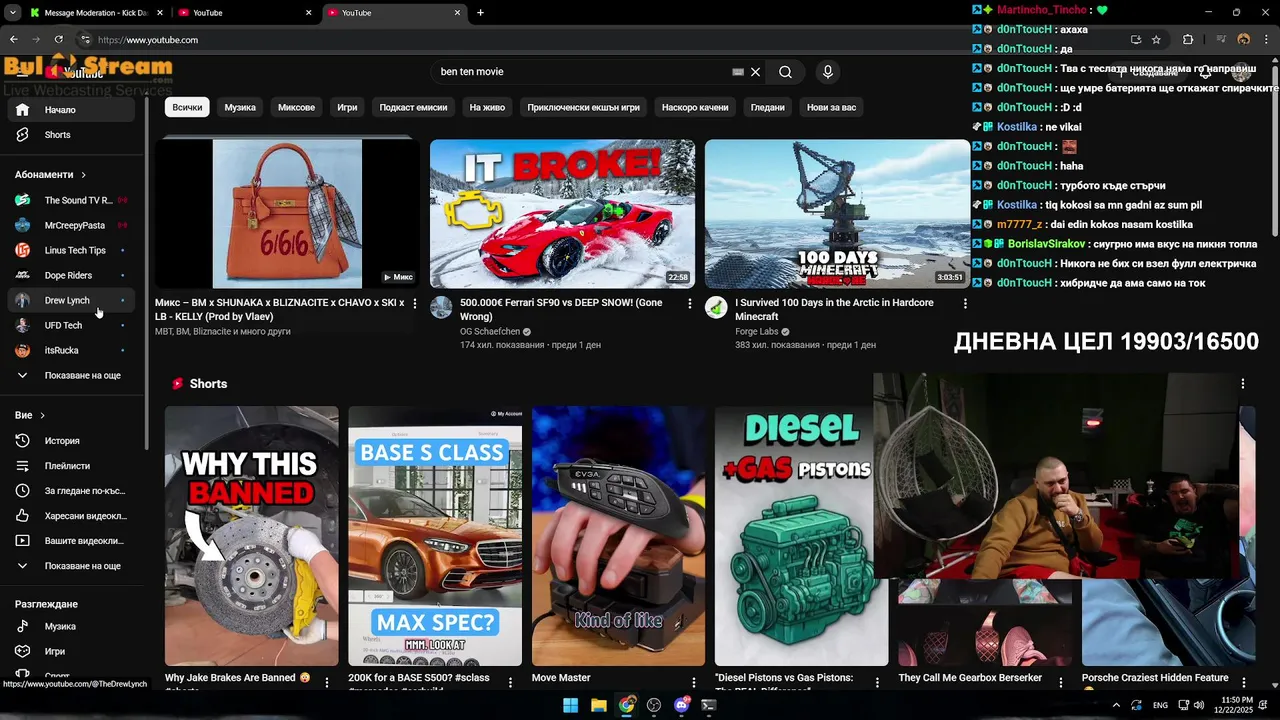Viewport: 1280px width, 720px height.
Task: Select the Музика filter chip
Action: (x=240, y=107)
